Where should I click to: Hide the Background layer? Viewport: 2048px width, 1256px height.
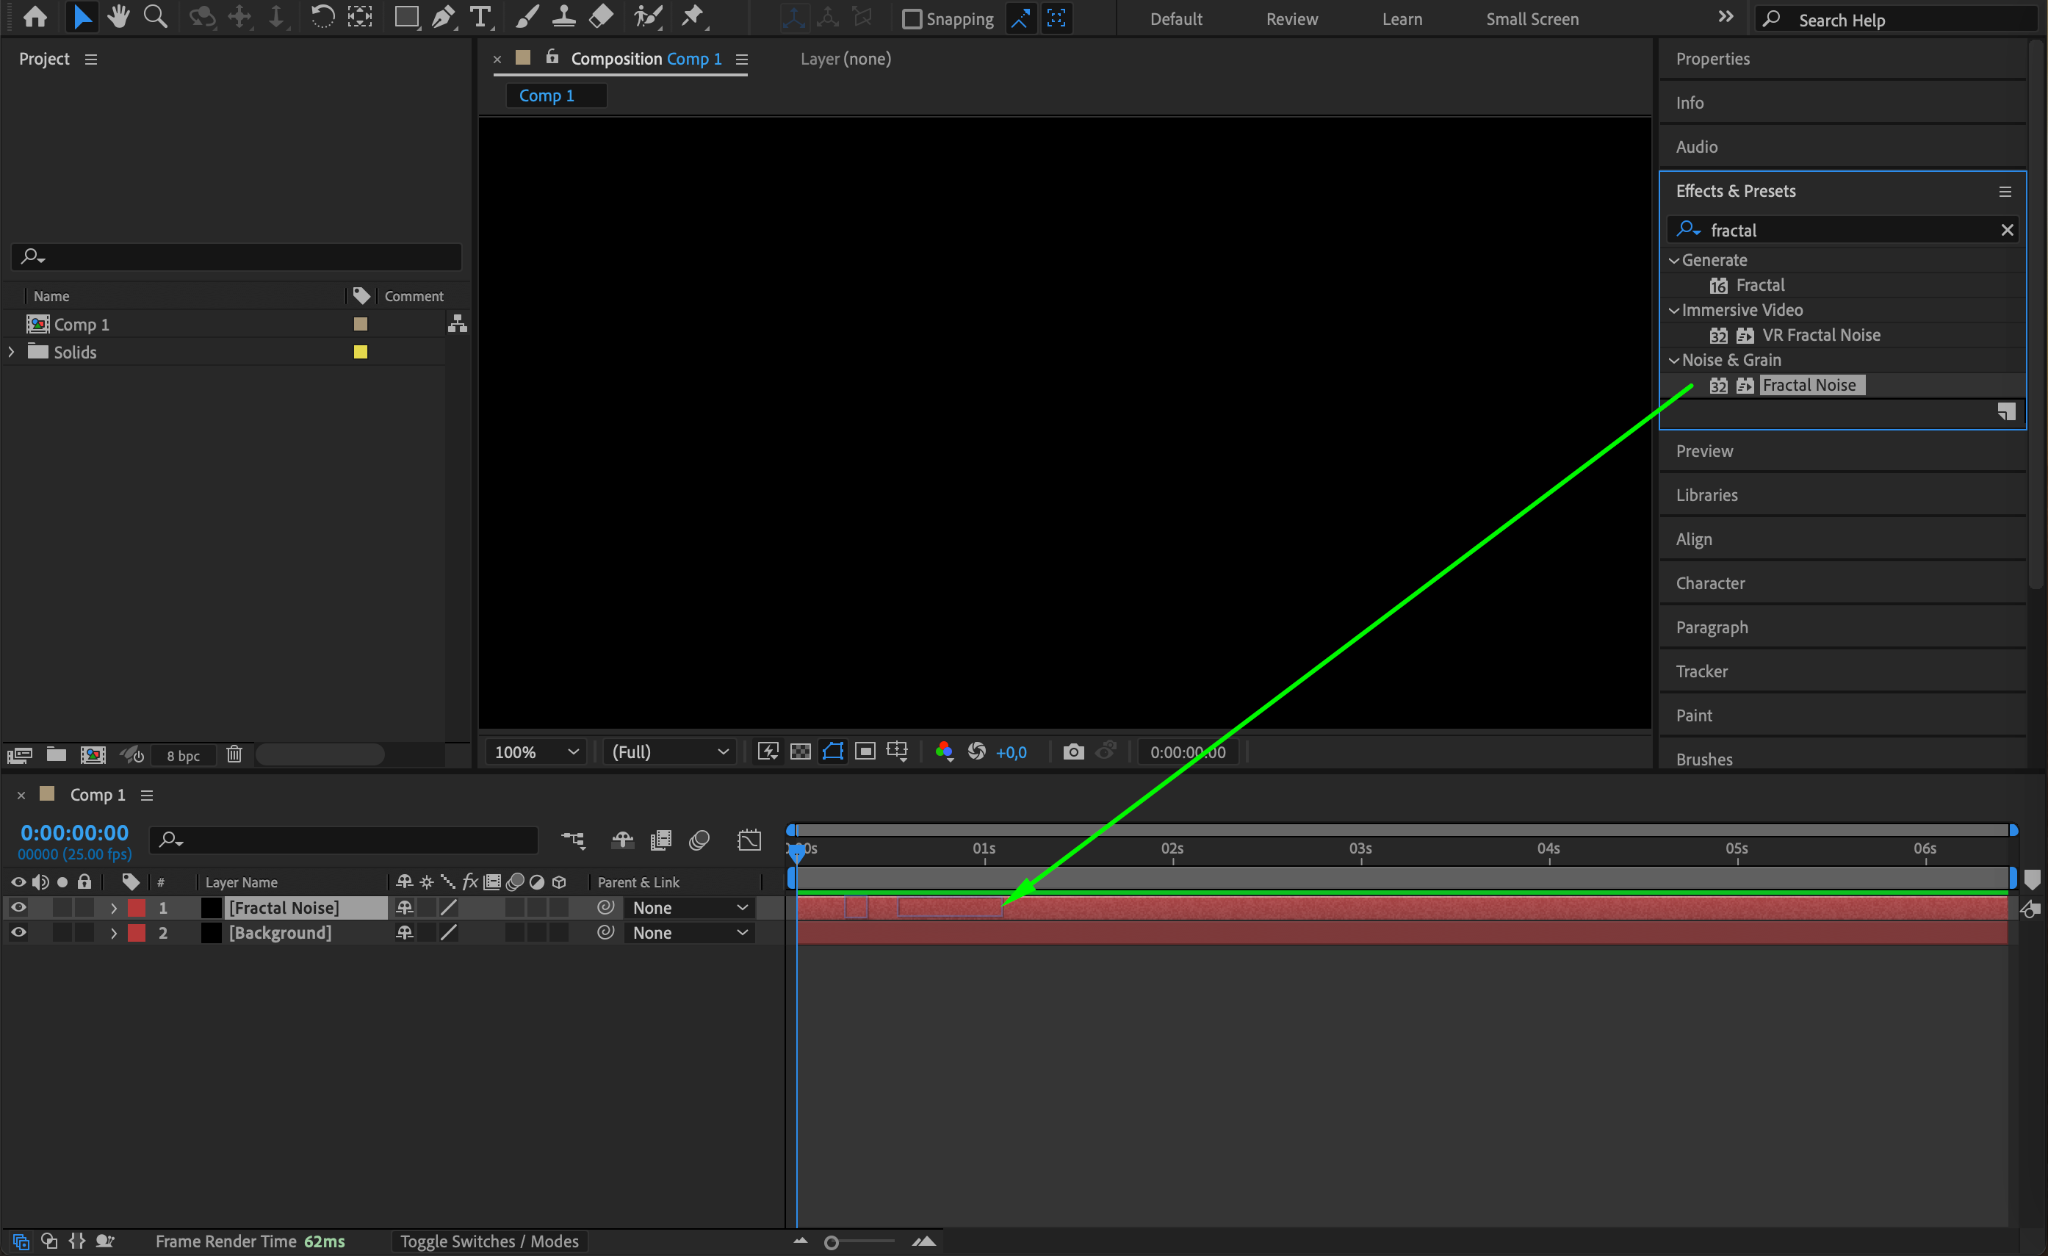[x=18, y=933]
